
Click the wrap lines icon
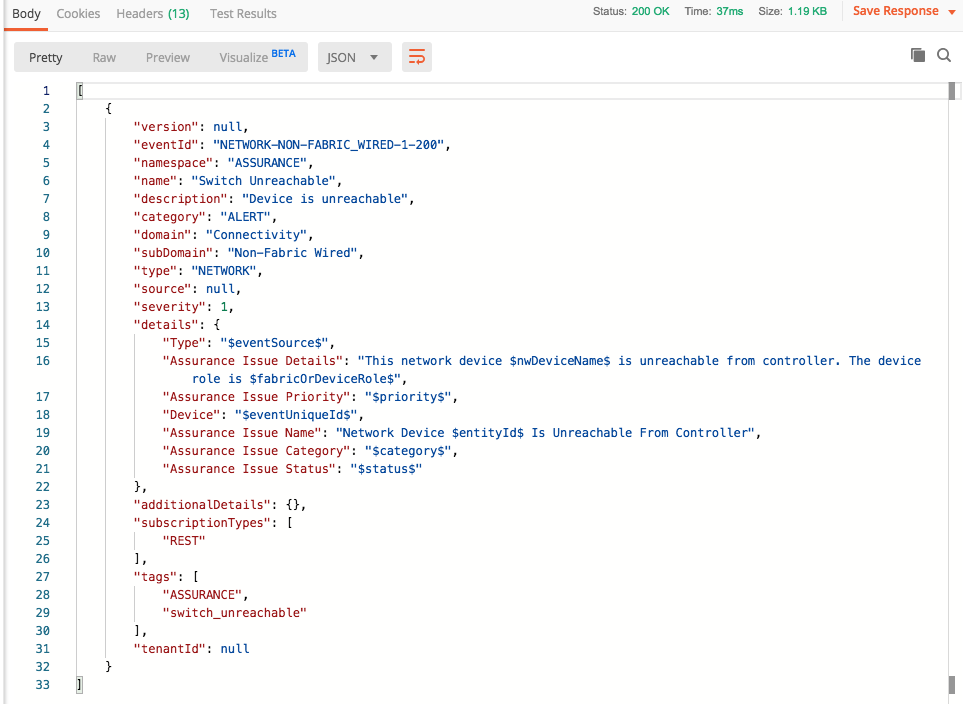(417, 57)
